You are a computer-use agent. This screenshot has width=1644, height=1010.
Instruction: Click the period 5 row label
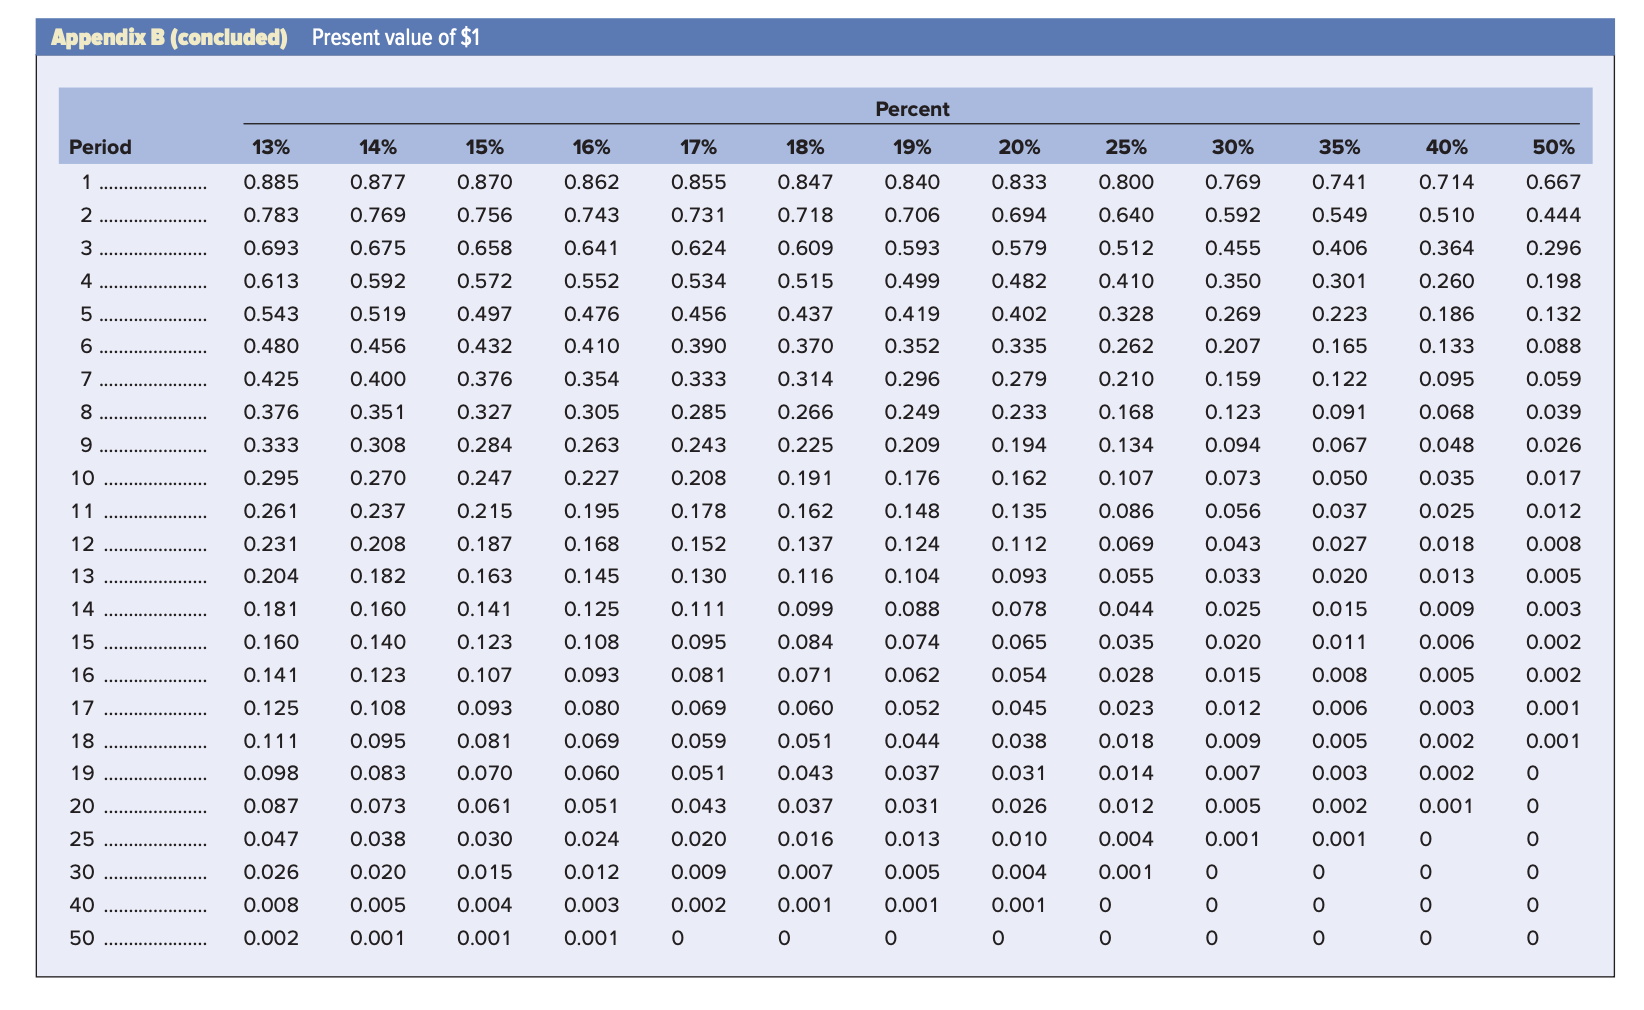click(x=87, y=314)
